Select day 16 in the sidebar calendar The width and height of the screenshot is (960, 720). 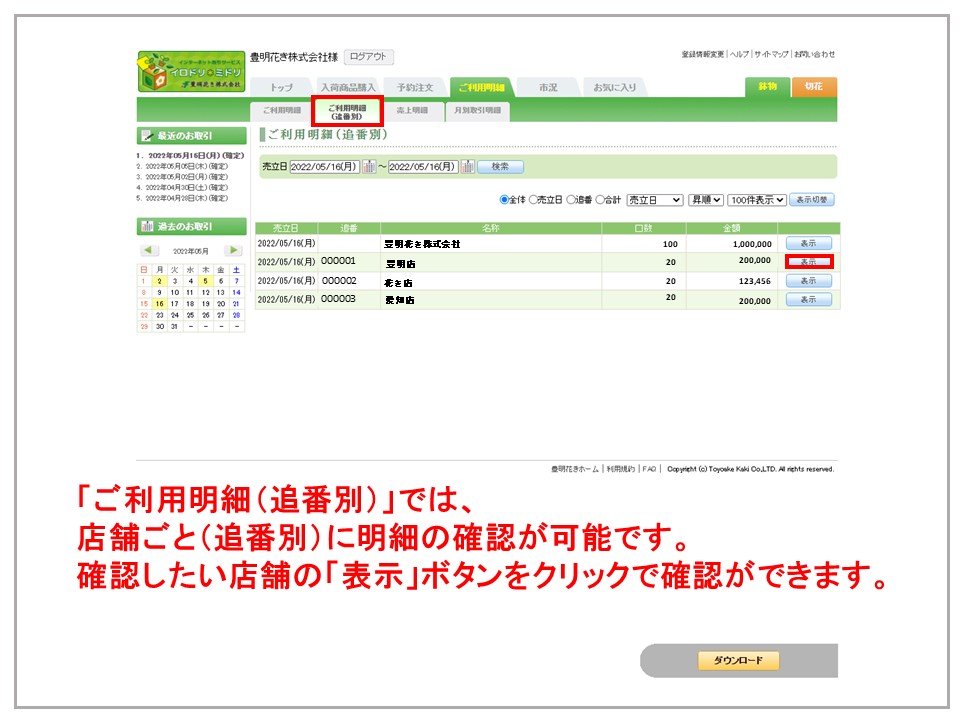158,303
